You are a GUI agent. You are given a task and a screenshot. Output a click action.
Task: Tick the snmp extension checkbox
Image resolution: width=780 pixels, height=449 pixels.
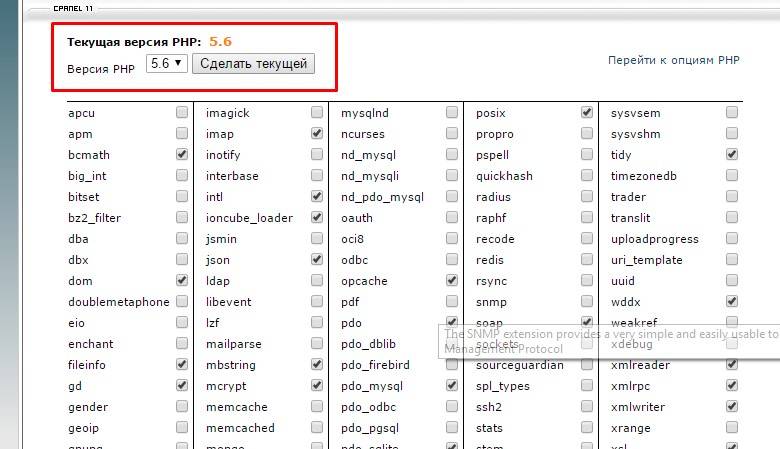587,301
